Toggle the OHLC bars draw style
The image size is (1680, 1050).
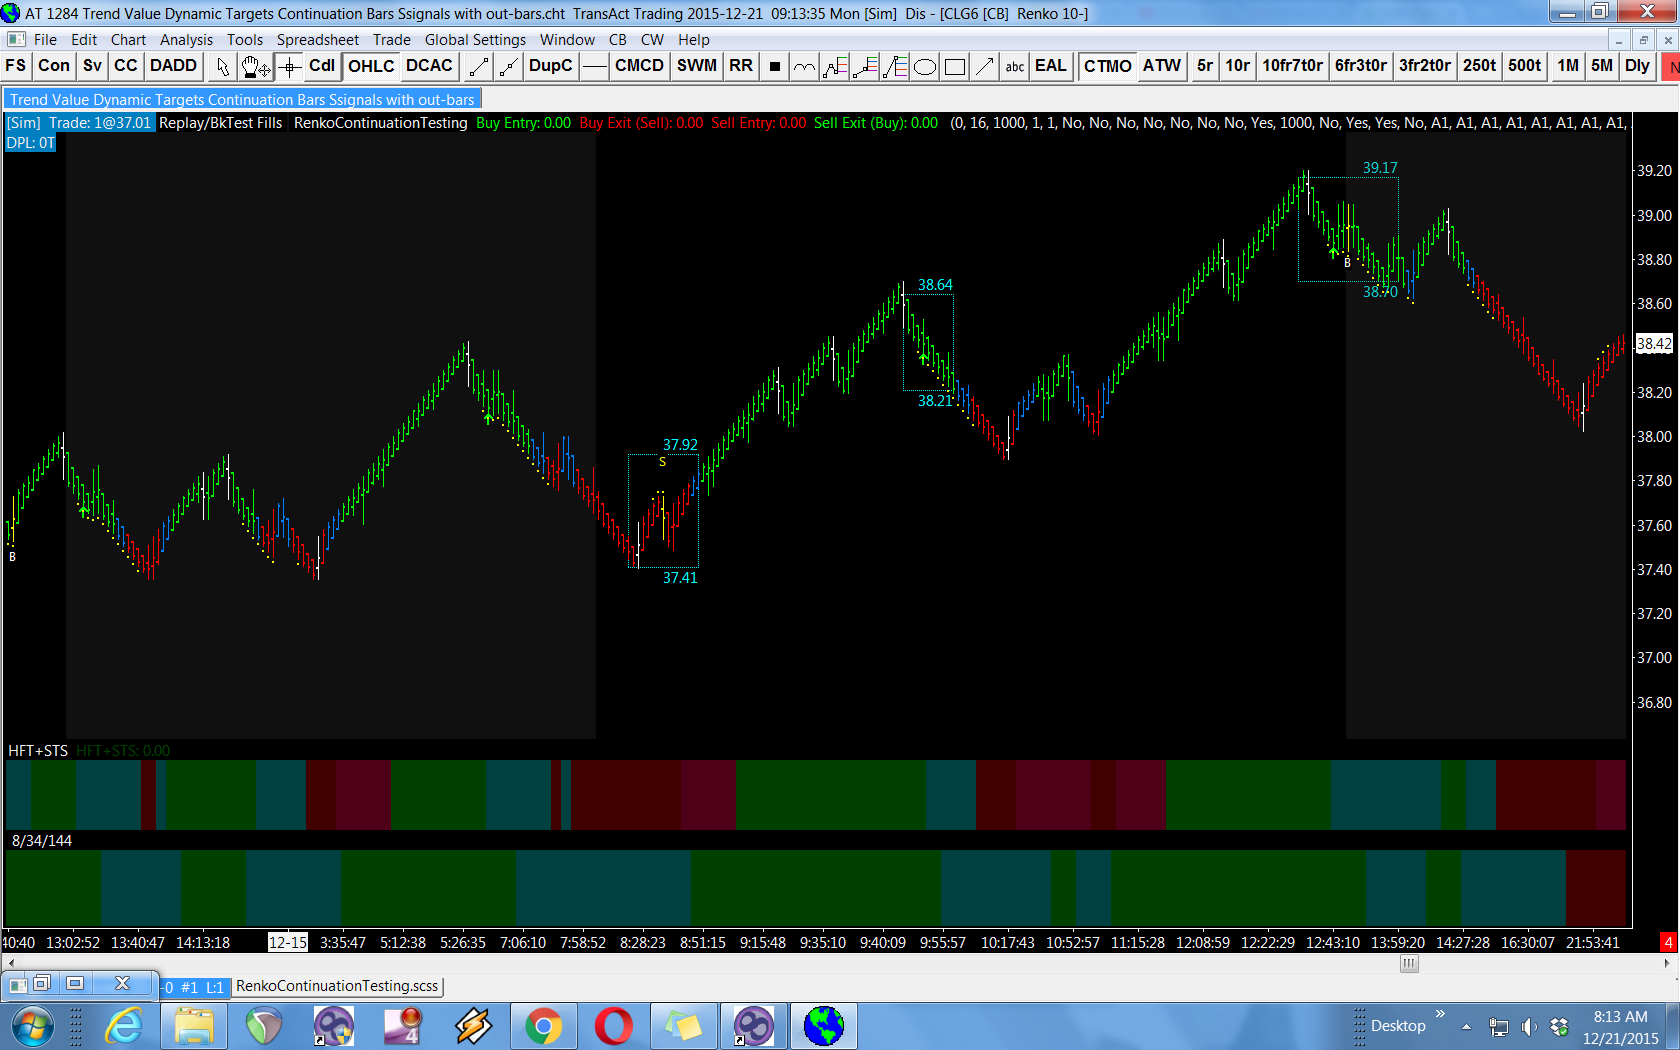click(x=371, y=66)
